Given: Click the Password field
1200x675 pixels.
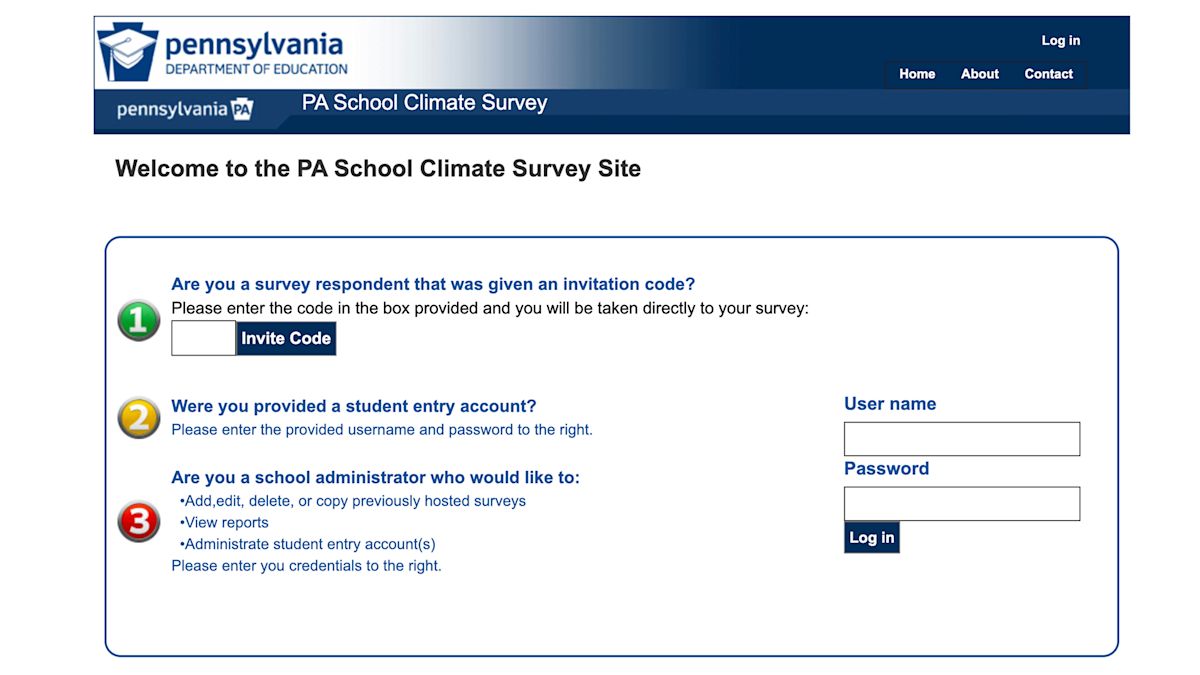Looking at the screenshot, I should 961,503.
